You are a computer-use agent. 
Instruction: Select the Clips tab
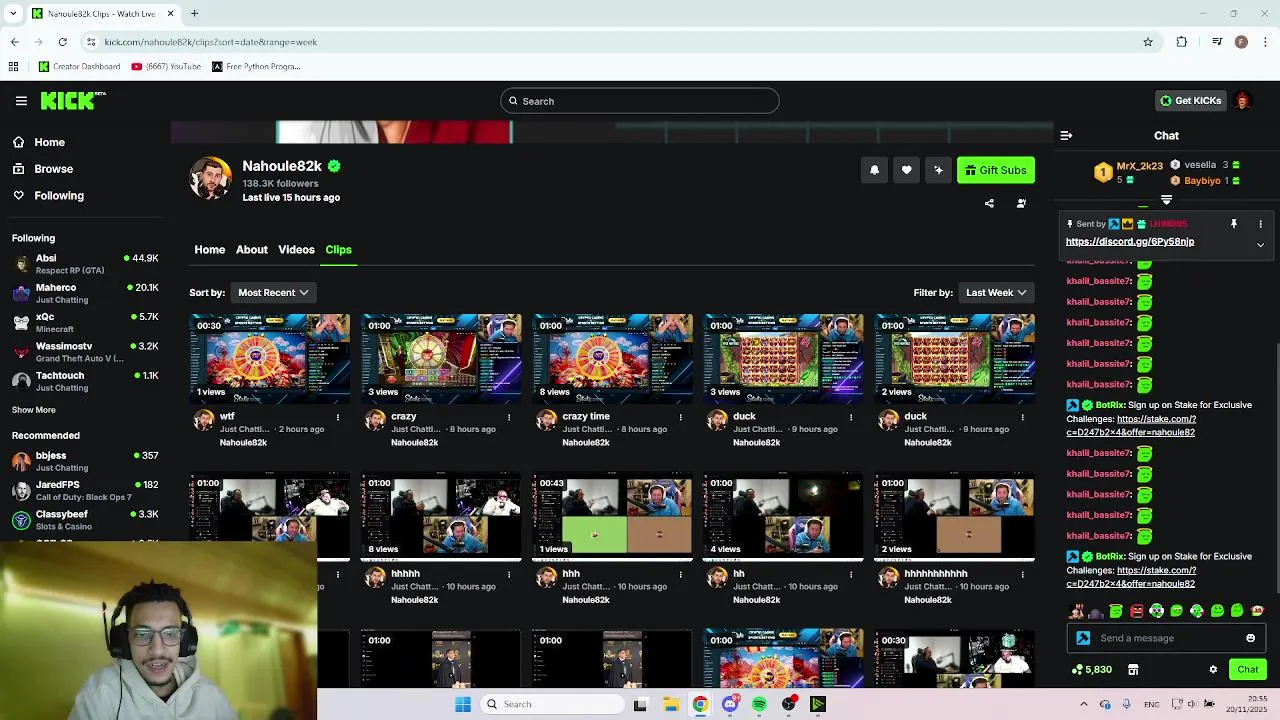tap(338, 249)
